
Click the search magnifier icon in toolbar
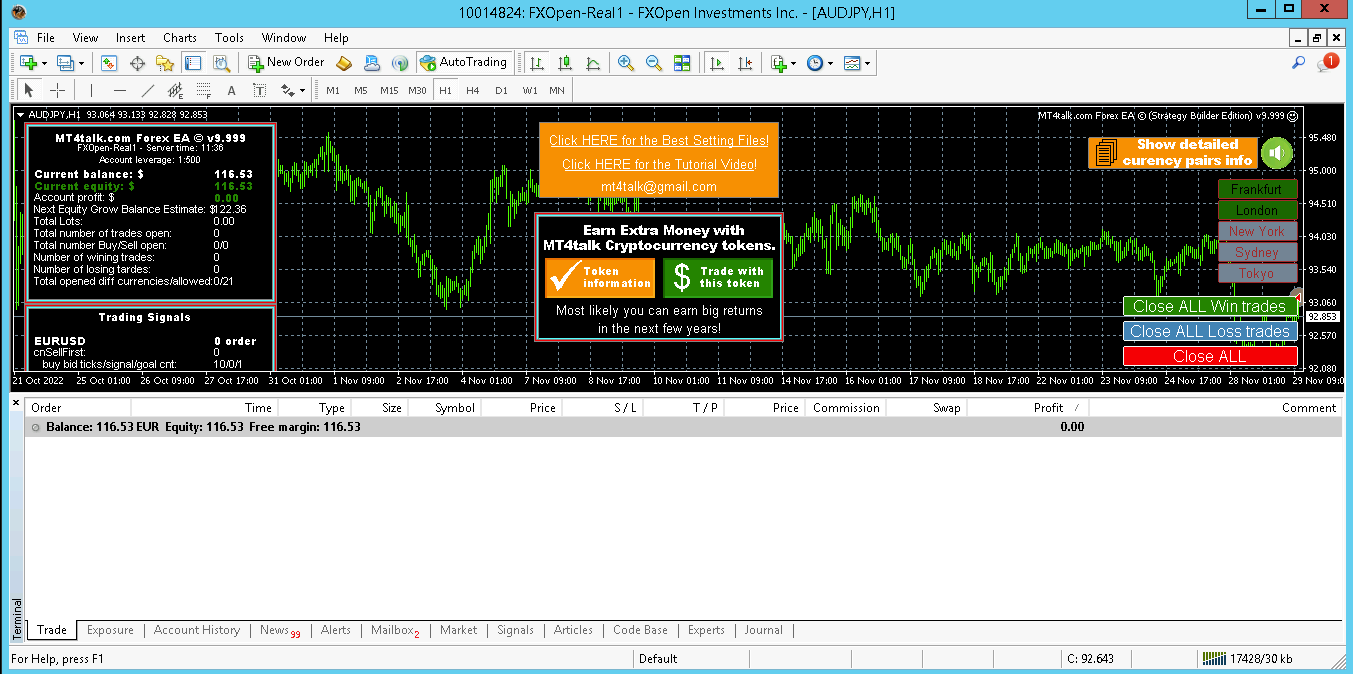pos(1299,62)
